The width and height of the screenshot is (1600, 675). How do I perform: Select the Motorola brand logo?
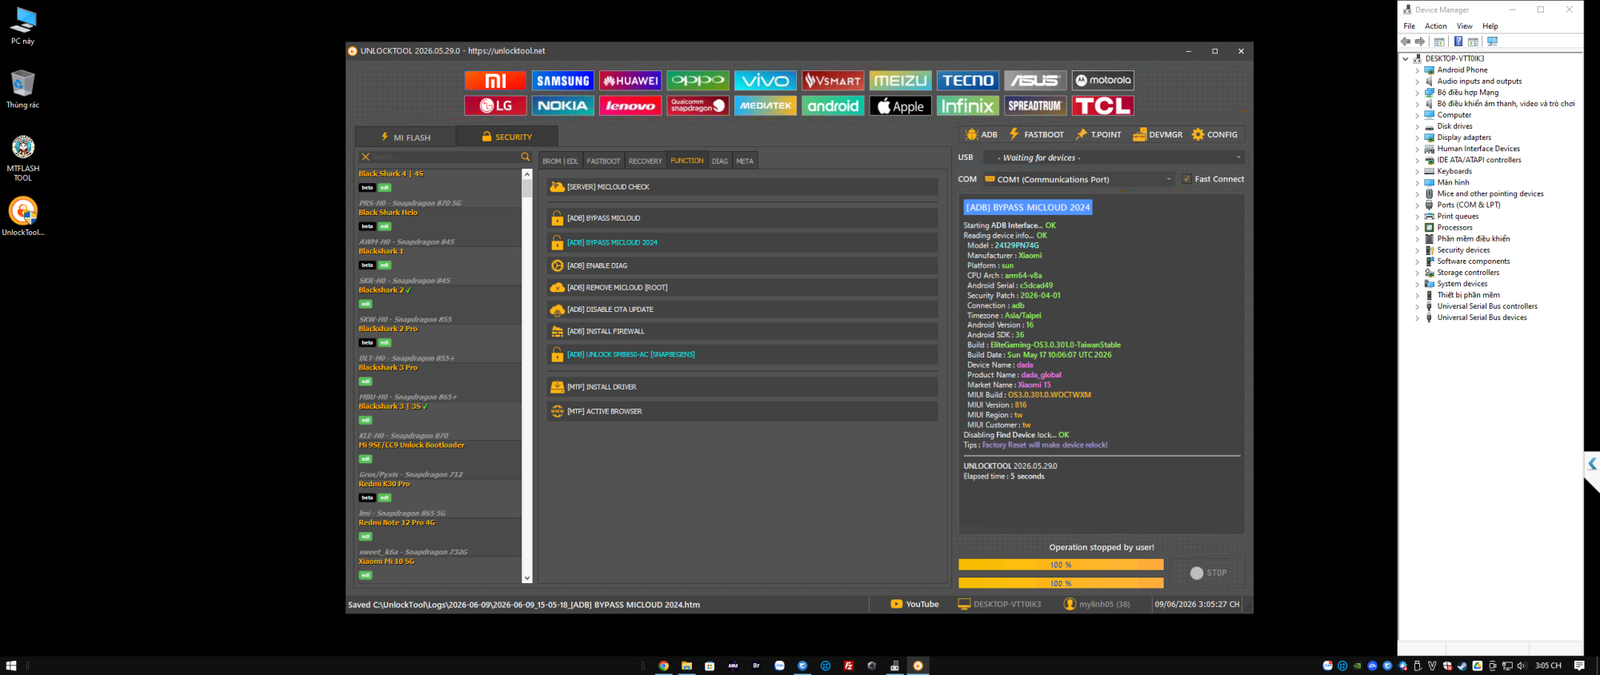coord(1103,80)
